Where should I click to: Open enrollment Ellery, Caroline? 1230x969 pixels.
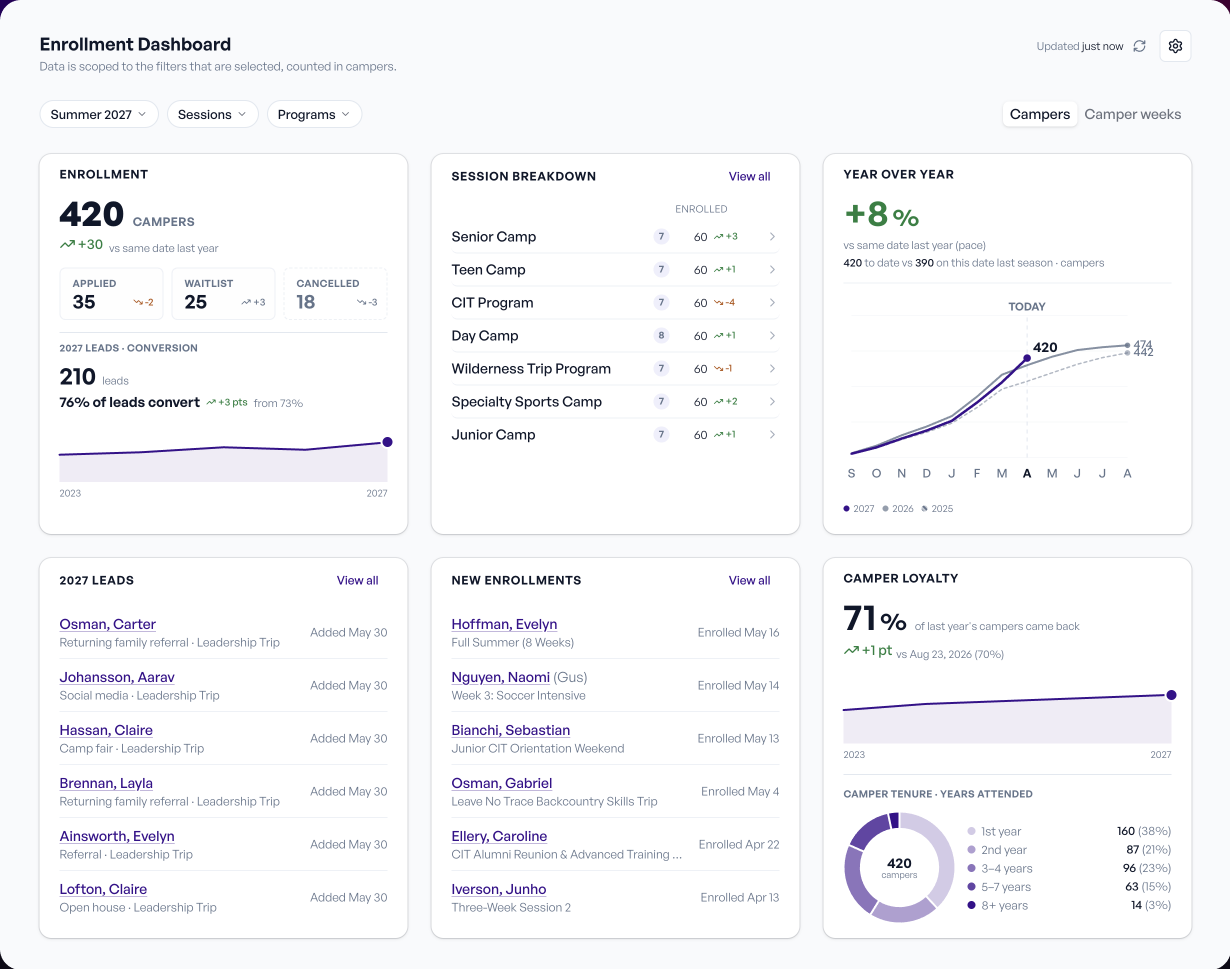click(x=499, y=836)
